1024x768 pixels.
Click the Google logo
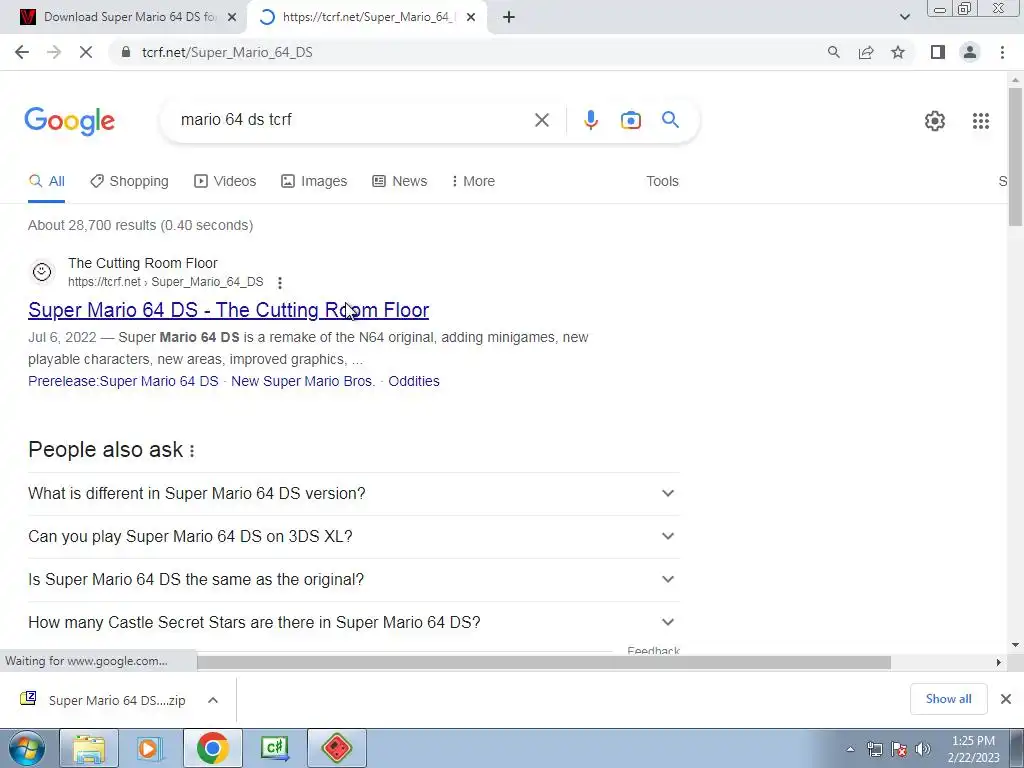pyautogui.click(x=69, y=121)
